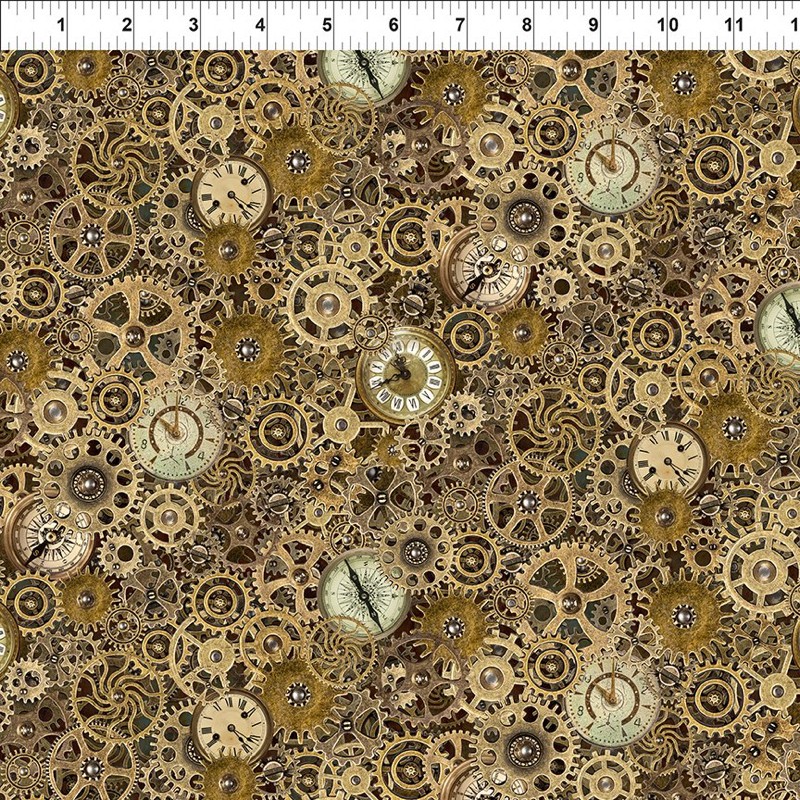Click the 6 inch ruler mark

tap(393, 24)
